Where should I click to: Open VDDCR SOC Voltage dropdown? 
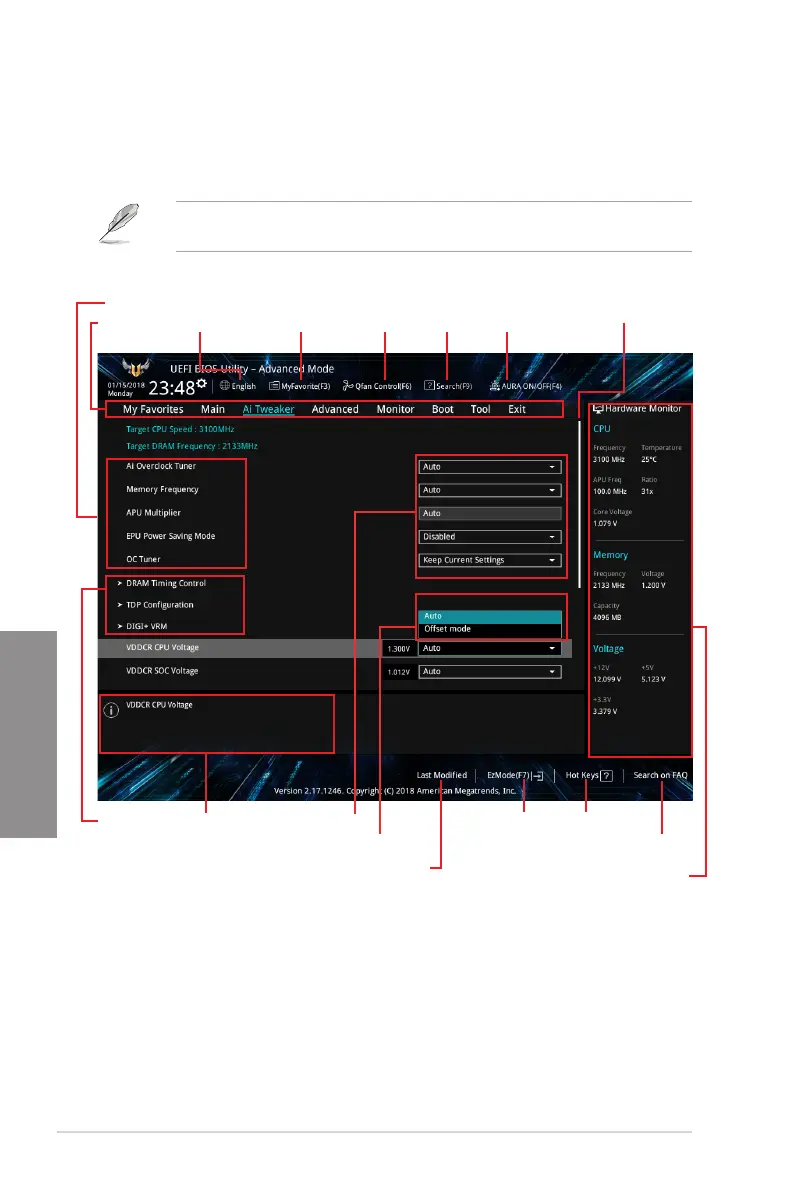[x=490, y=672]
